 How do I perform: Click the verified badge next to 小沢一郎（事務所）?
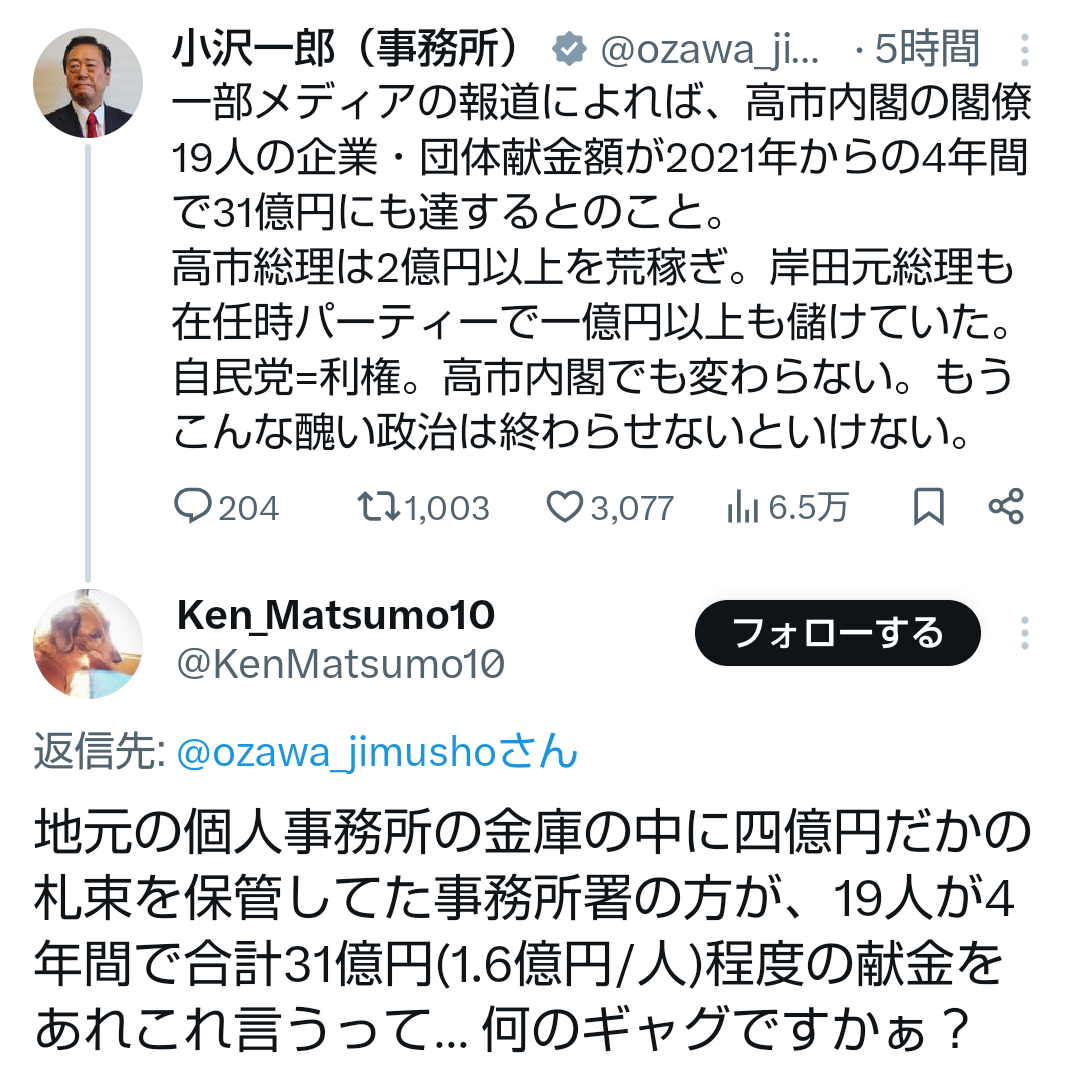(569, 48)
